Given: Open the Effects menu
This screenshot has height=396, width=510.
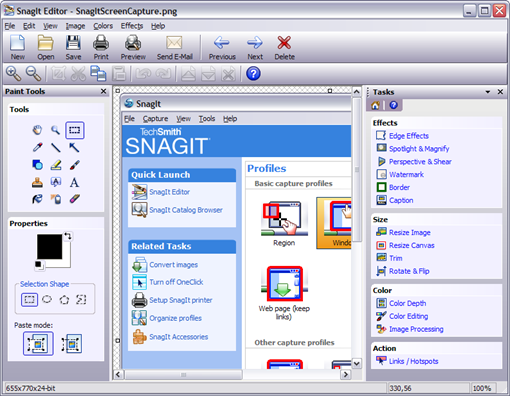Looking at the screenshot, I should pos(132,26).
